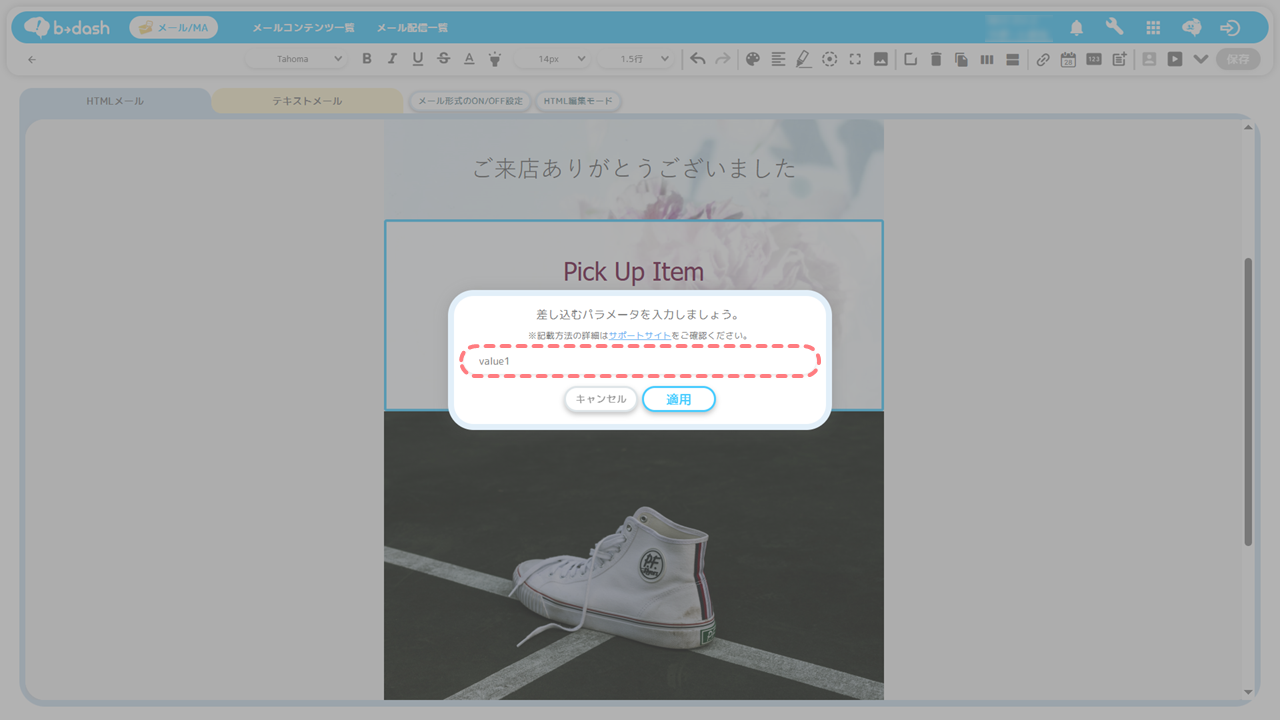Toggle strikethrough formatting

point(444,59)
